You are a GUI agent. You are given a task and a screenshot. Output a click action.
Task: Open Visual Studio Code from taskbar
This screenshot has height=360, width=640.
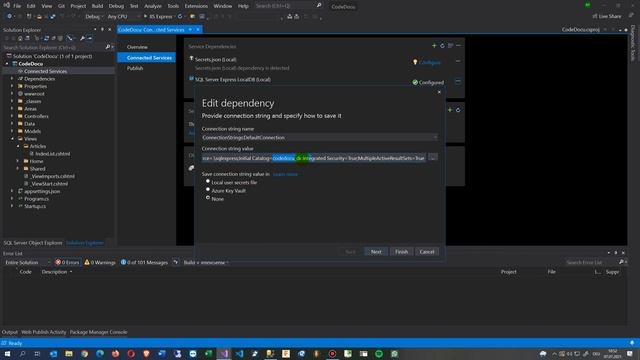(239, 354)
